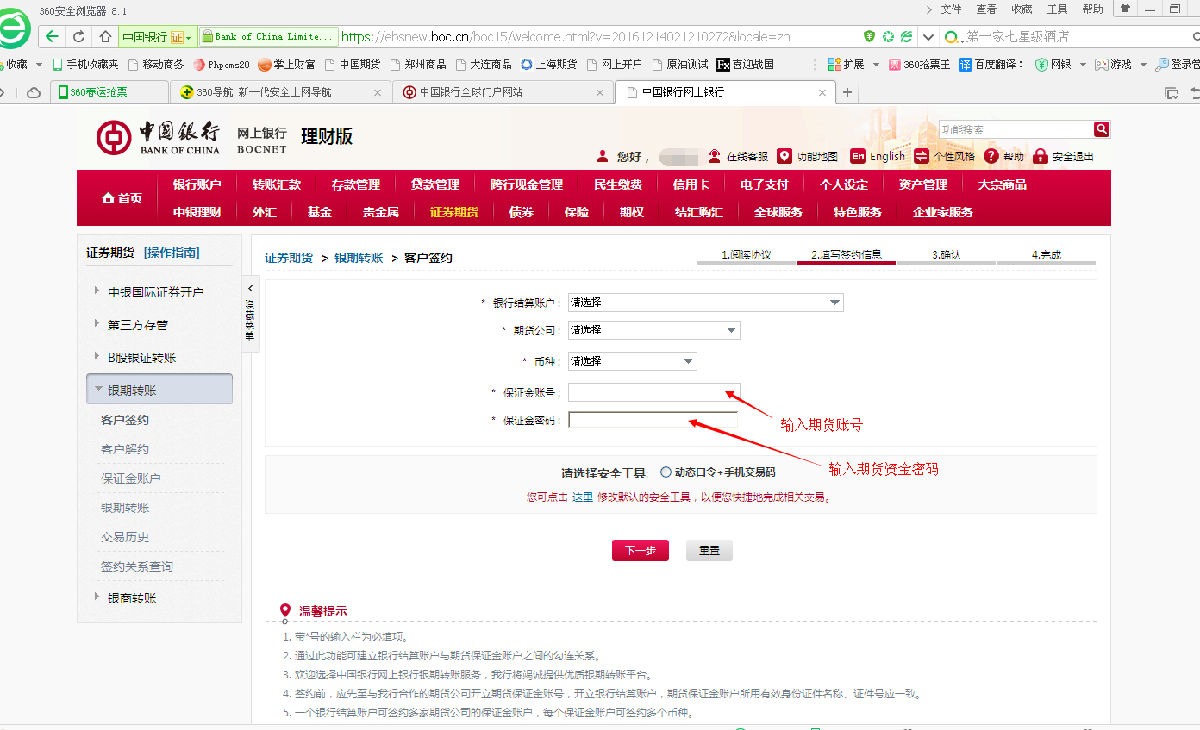Viewport: 1200px width, 730px height.
Task: Open 帮助 help question mark icon
Action: coord(991,156)
